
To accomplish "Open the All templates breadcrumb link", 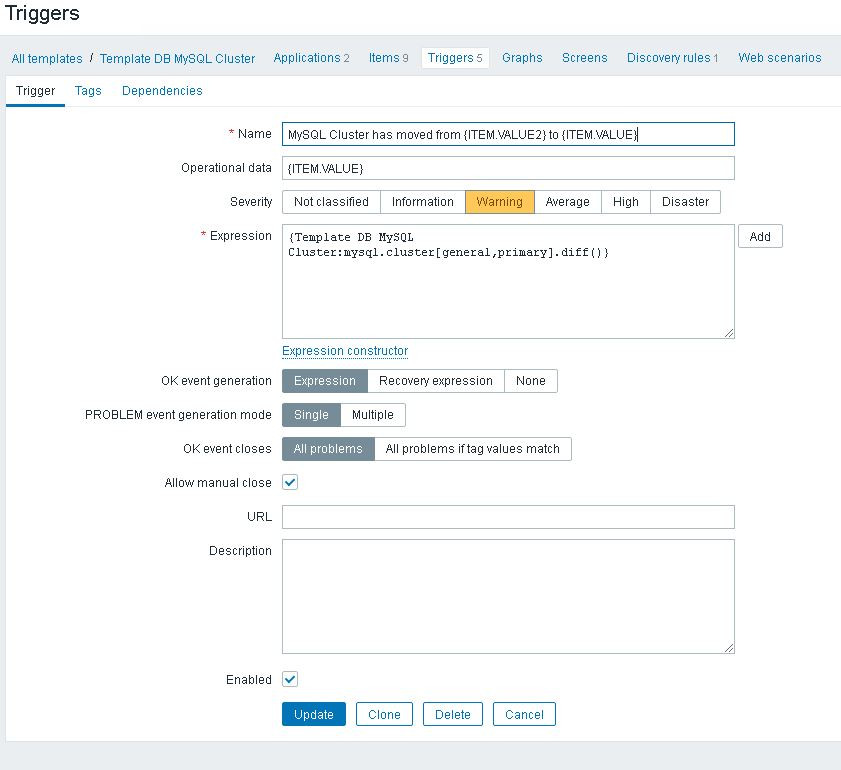I will pyautogui.click(x=47, y=58).
